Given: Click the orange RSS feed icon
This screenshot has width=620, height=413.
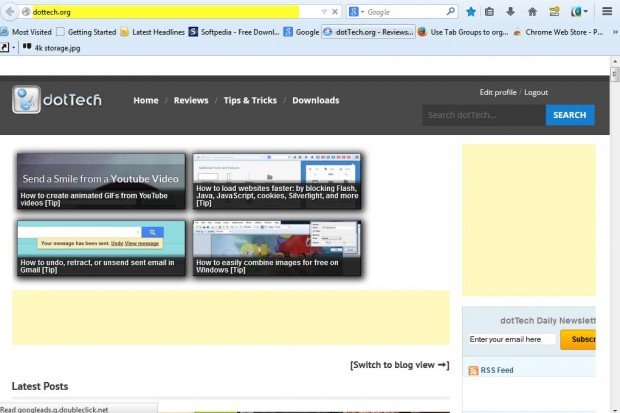Looking at the screenshot, I should [x=473, y=371].
